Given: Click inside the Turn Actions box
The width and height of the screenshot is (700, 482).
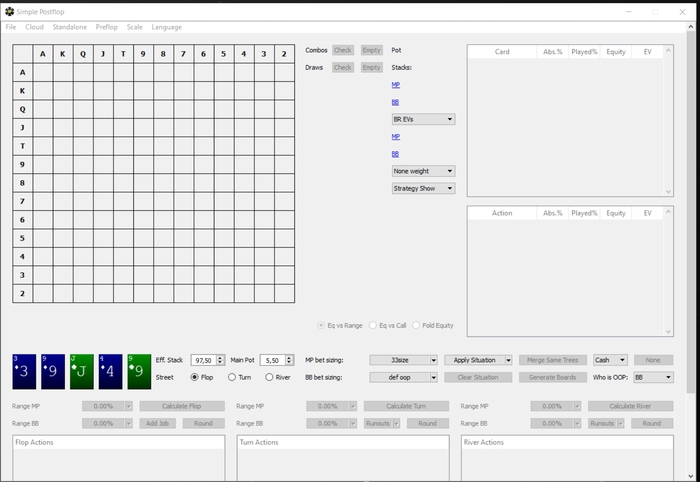Looking at the screenshot, I should 343,458.
